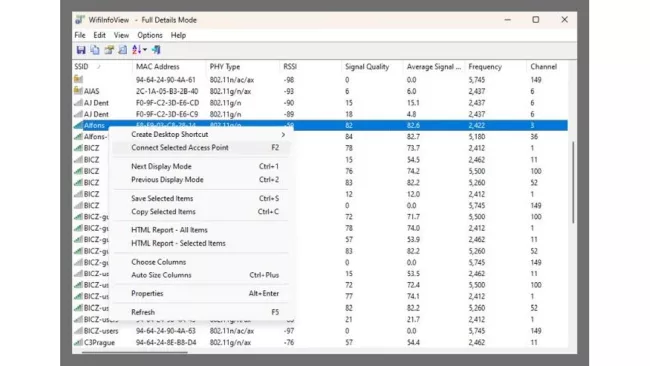650x366 pixels.
Task: Click frequency 5,180 cell
Action: [x=477, y=137]
